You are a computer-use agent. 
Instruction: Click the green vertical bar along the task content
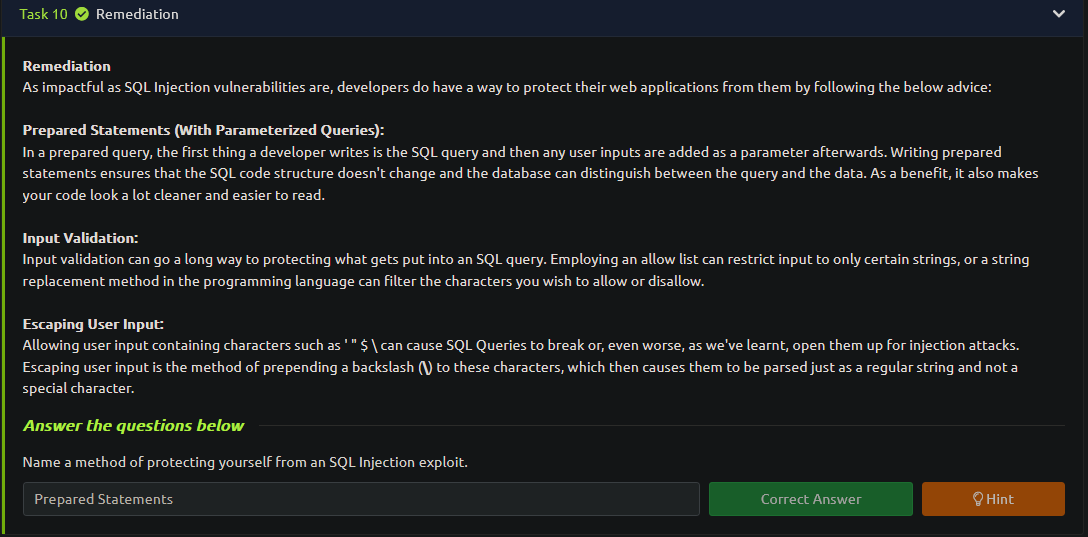point(3,284)
